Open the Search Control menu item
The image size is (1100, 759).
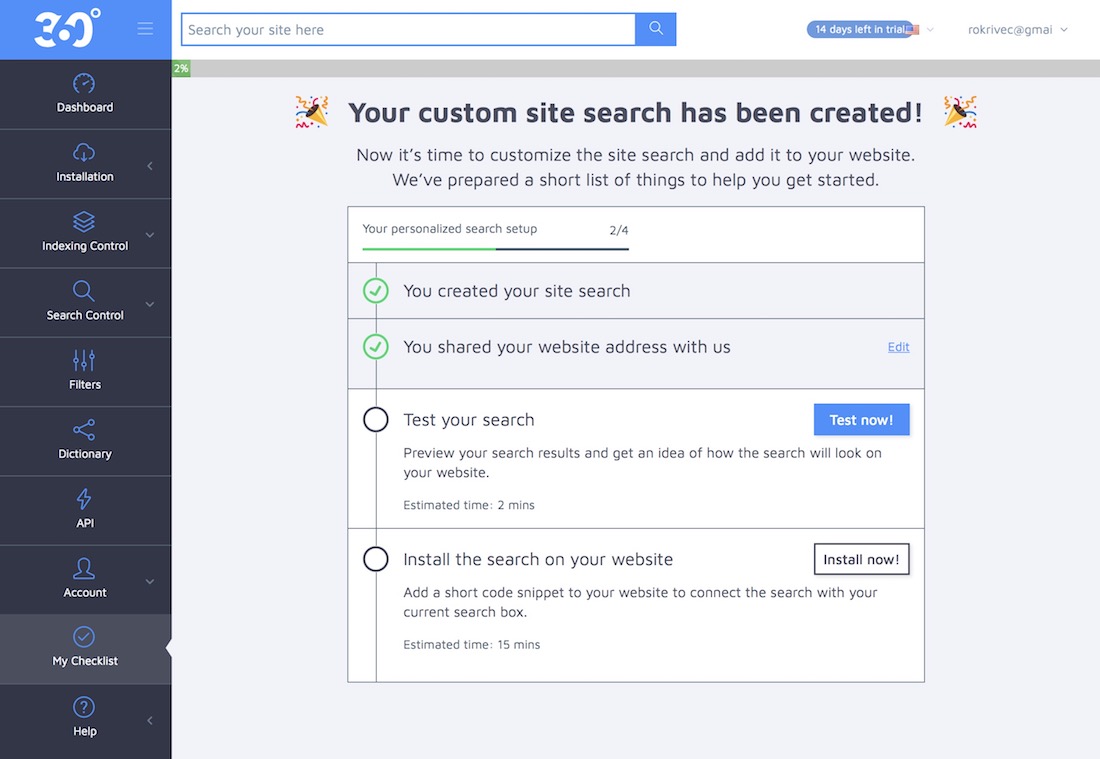click(x=85, y=302)
